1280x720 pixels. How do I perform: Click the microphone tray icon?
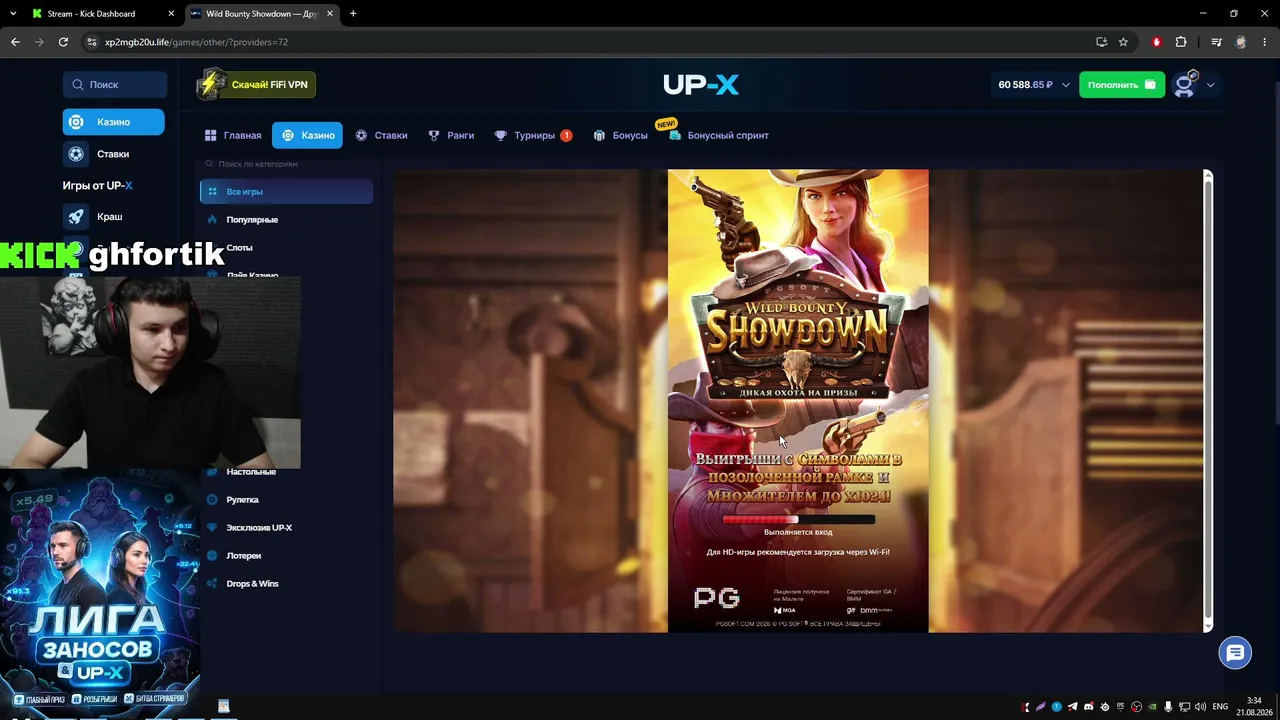pos(1169,707)
